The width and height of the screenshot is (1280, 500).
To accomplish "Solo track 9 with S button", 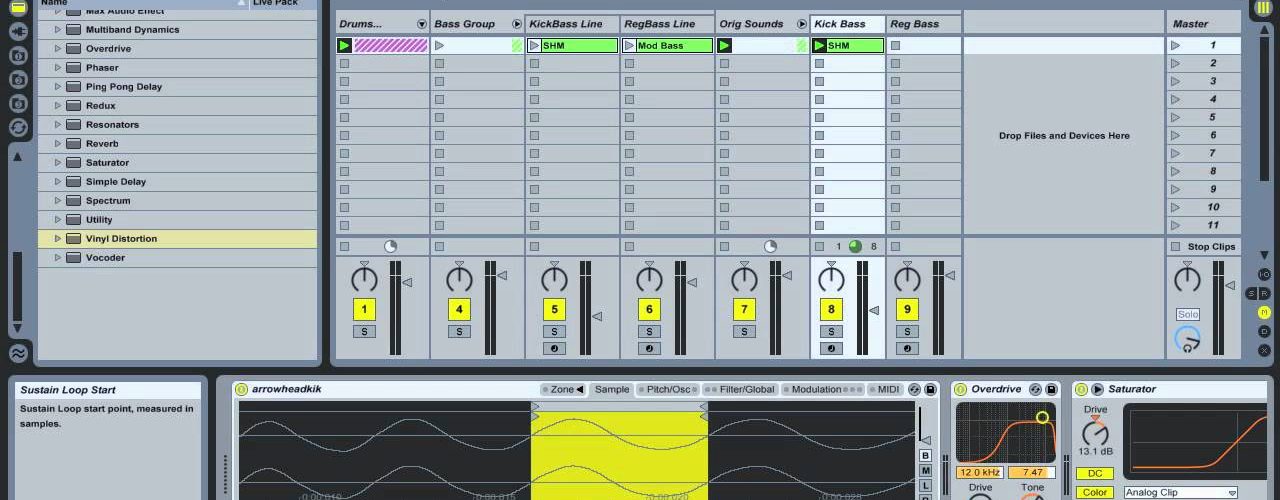I will pyautogui.click(x=907, y=332).
